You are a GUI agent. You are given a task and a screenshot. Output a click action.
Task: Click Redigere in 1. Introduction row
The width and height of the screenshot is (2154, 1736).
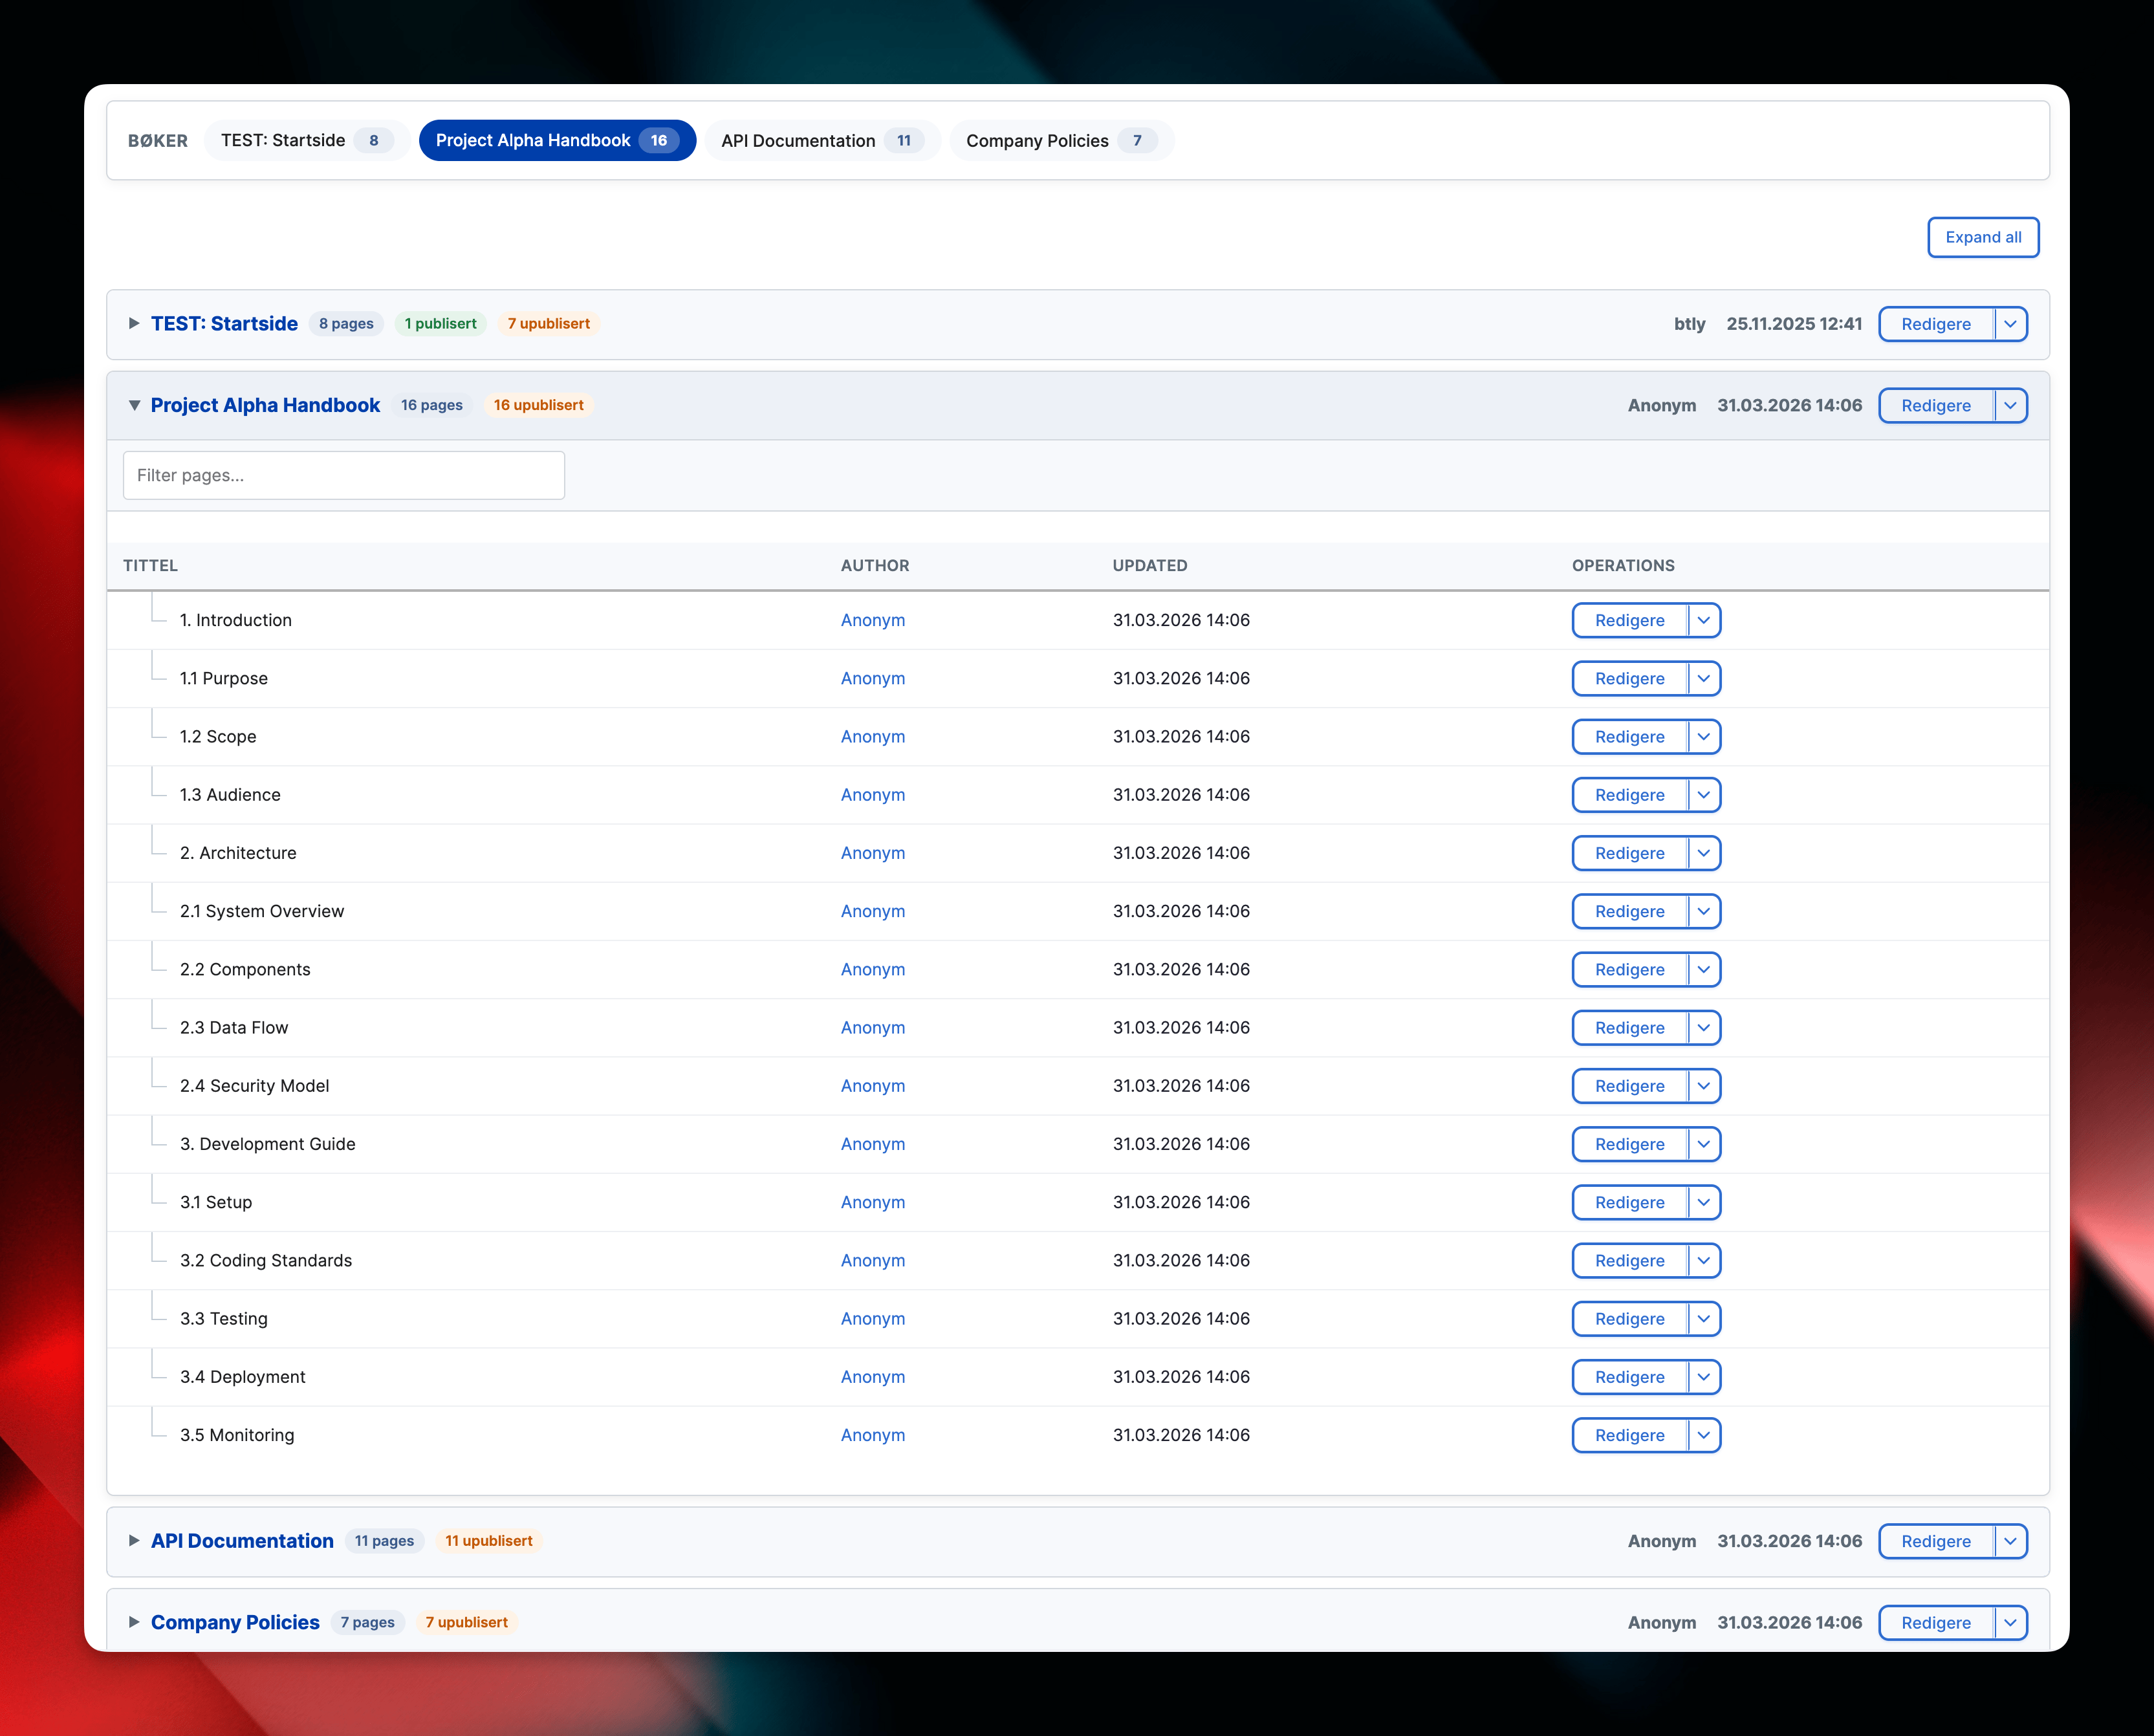coord(1629,620)
